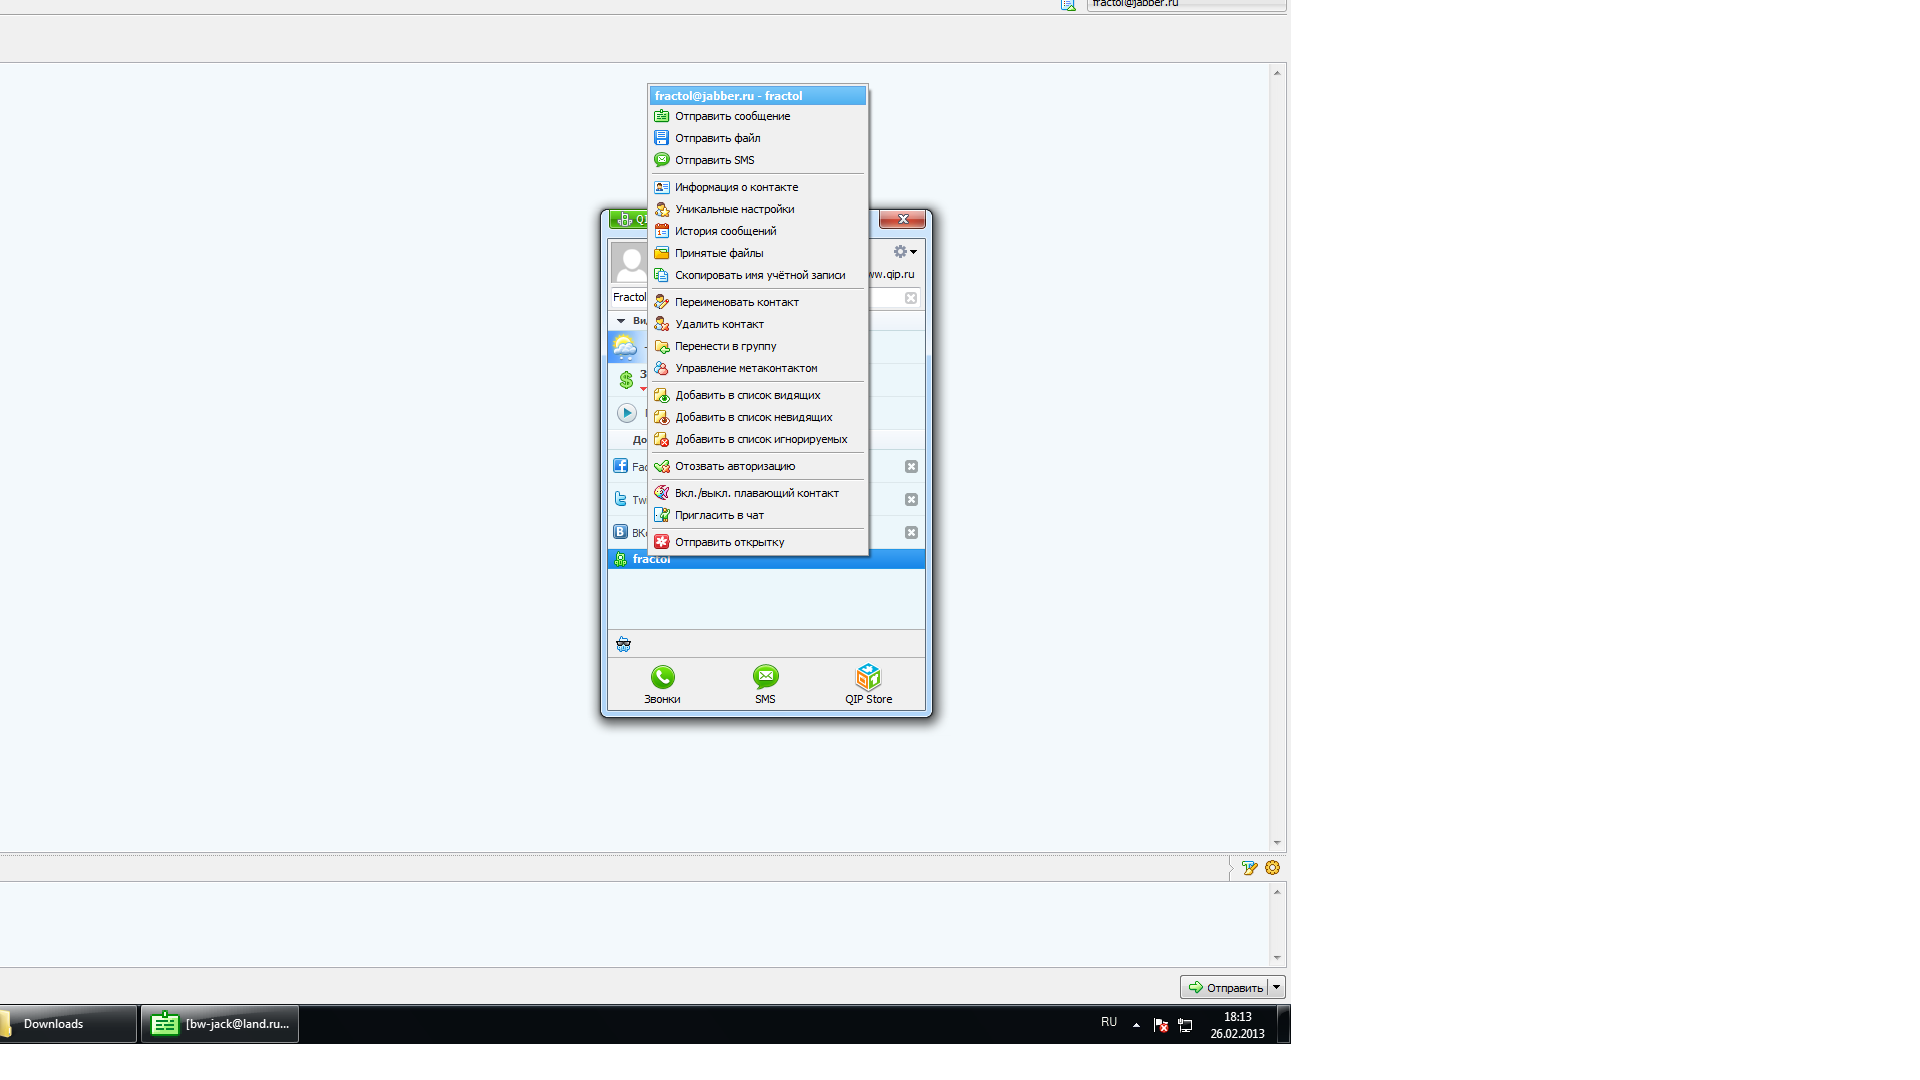
Task: Click the Facebook account icon
Action: (621, 466)
